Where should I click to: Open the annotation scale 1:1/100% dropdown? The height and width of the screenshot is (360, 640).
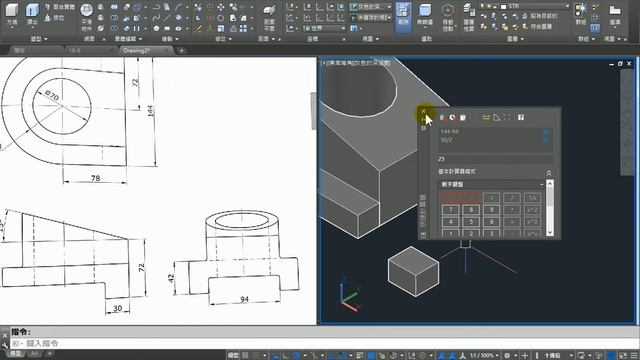483,356
